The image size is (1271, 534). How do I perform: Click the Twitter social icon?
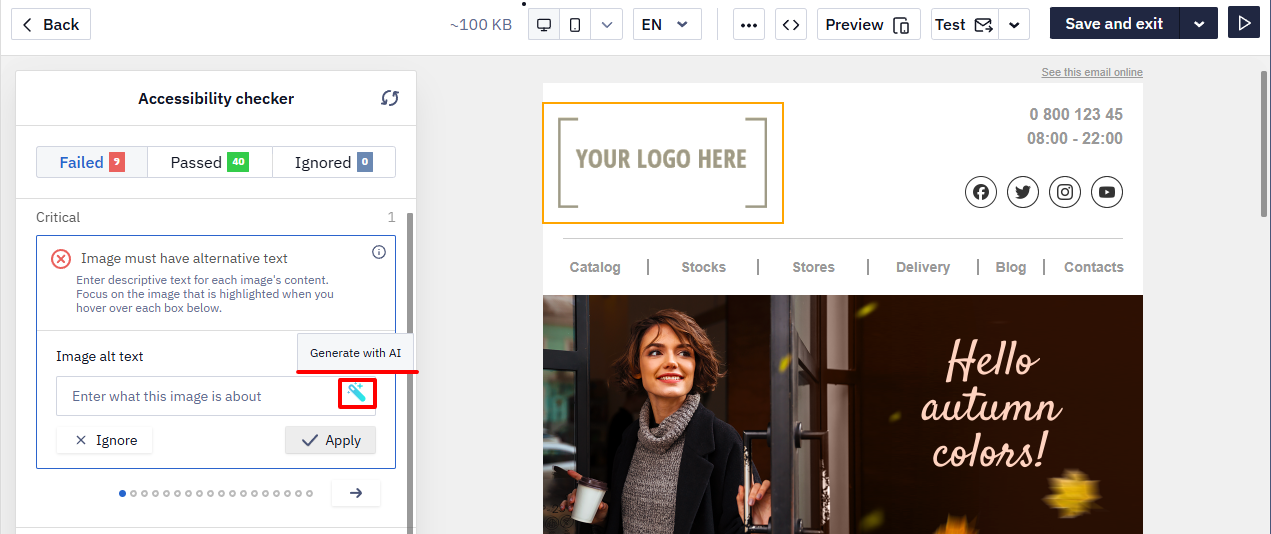coord(1023,192)
